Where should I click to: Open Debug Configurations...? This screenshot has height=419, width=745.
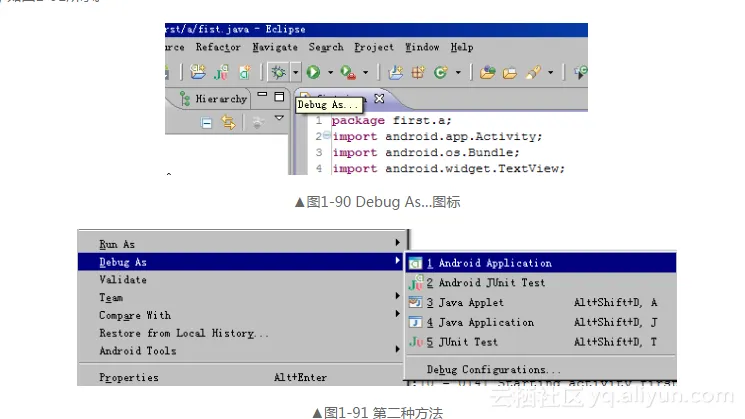pos(541,369)
